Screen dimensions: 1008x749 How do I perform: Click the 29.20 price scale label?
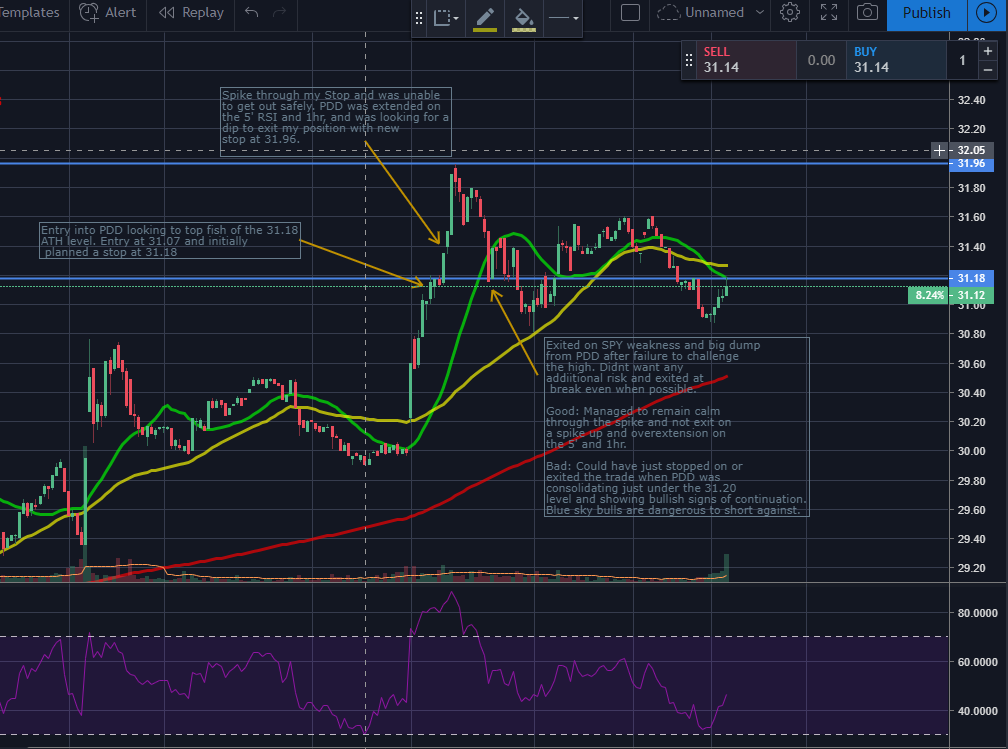pos(971,568)
